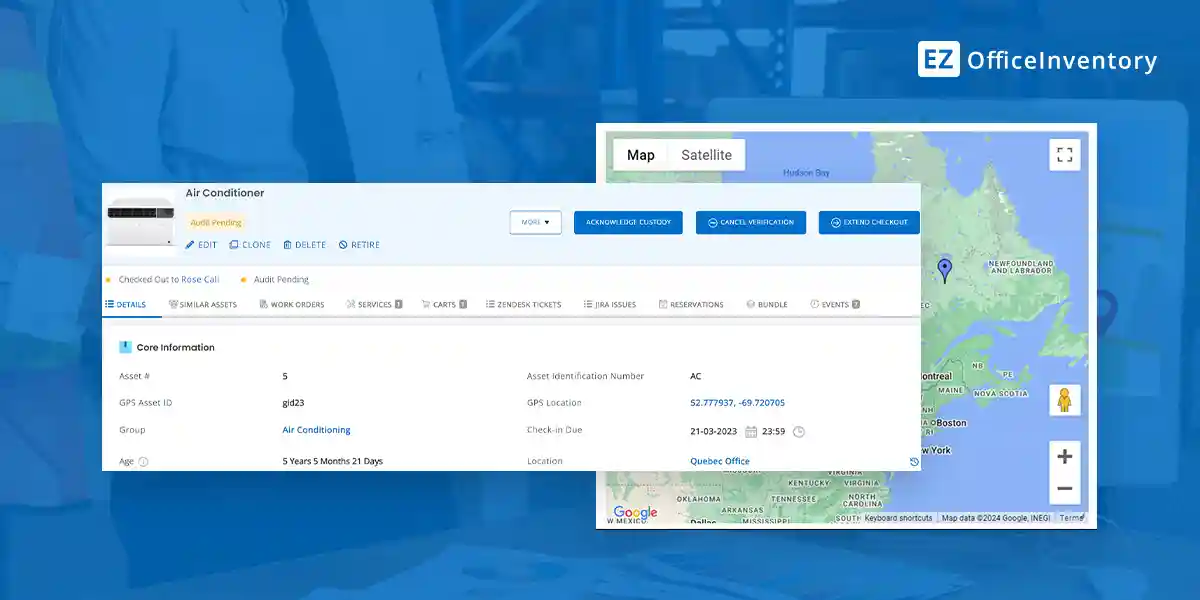Click the Extend Checkout button
The image size is (1200, 600).
pyautogui.click(x=869, y=222)
